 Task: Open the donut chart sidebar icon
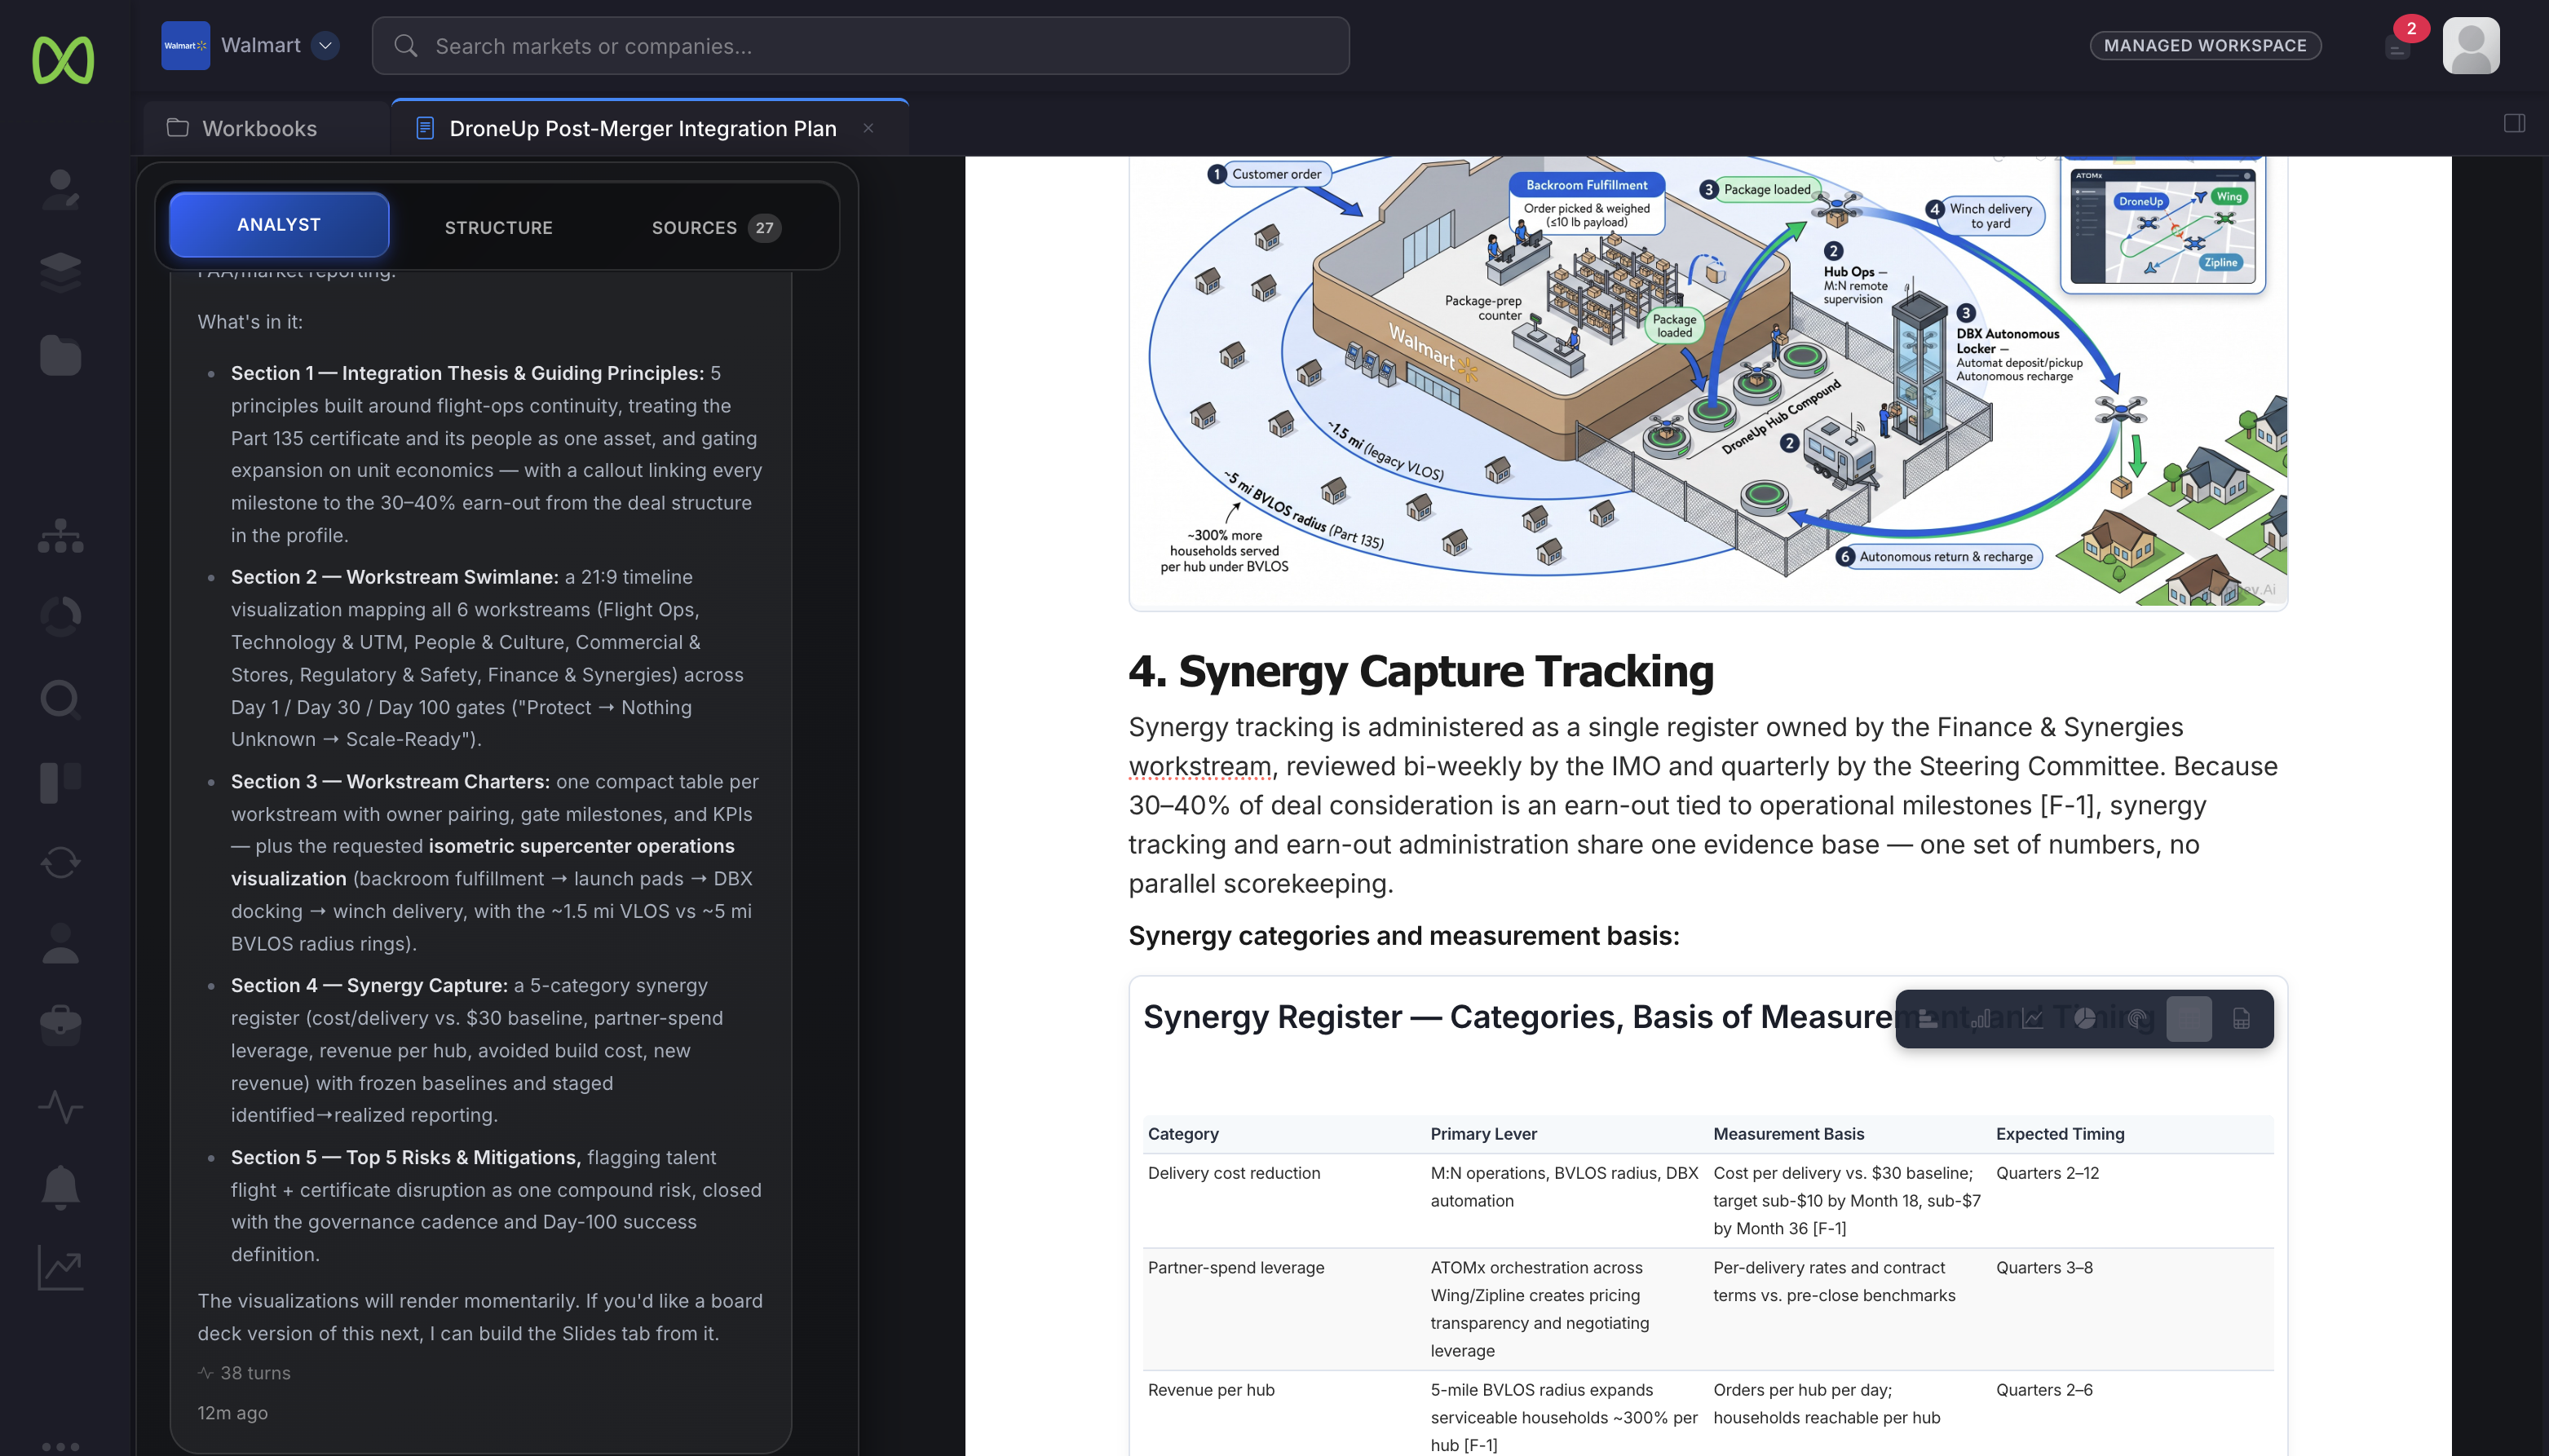coord(61,616)
